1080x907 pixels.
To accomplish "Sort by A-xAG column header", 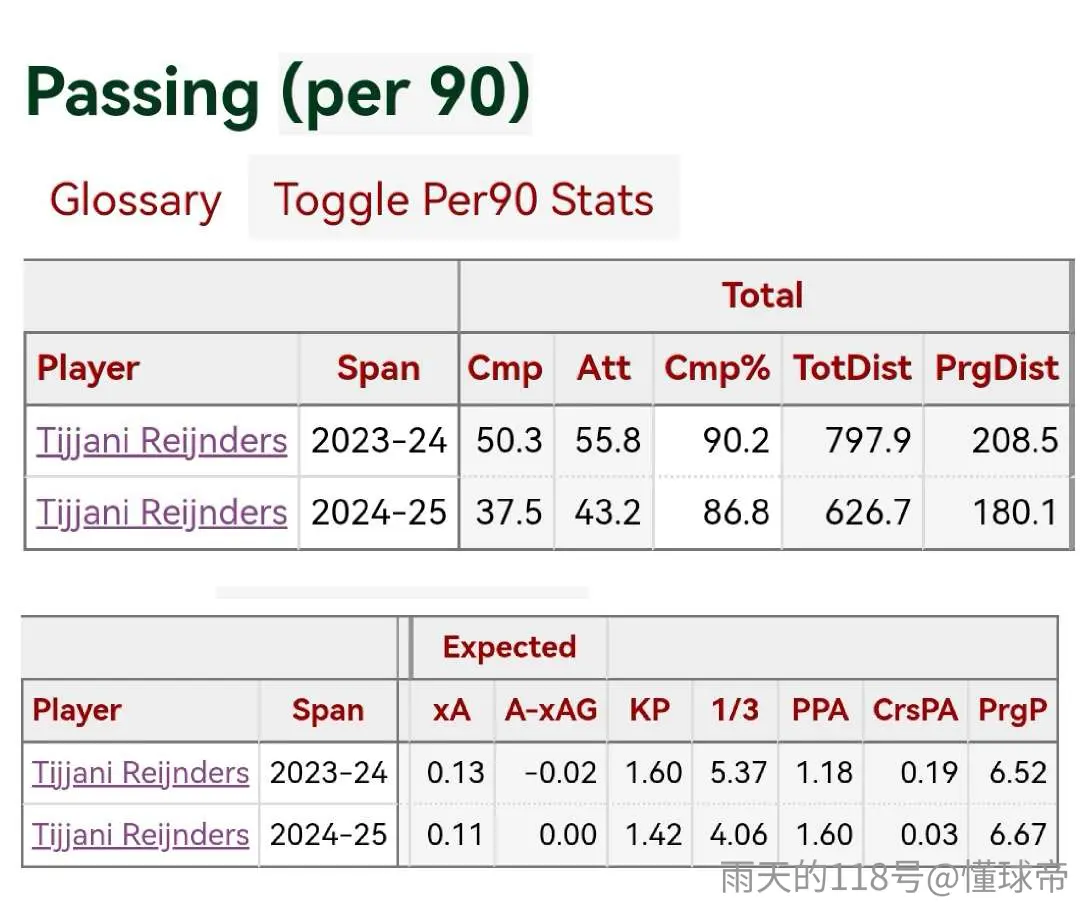I will pos(551,710).
